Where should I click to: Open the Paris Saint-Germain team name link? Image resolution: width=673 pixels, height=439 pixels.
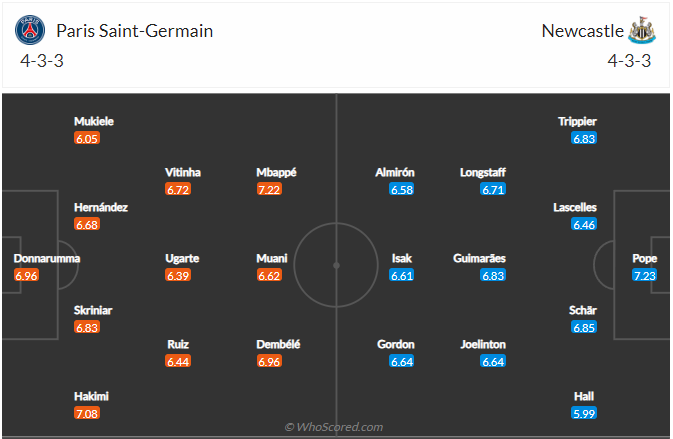click(134, 30)
